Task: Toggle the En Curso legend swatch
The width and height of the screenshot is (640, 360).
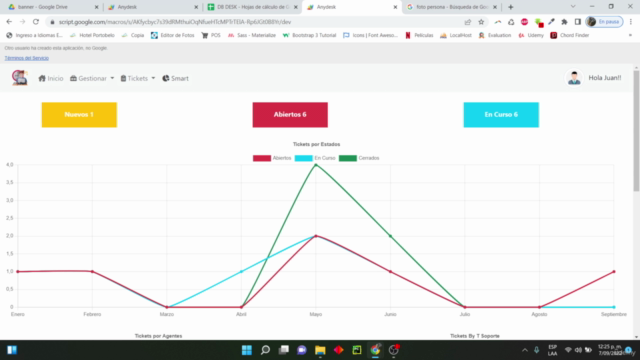Action: coord(304,158)
